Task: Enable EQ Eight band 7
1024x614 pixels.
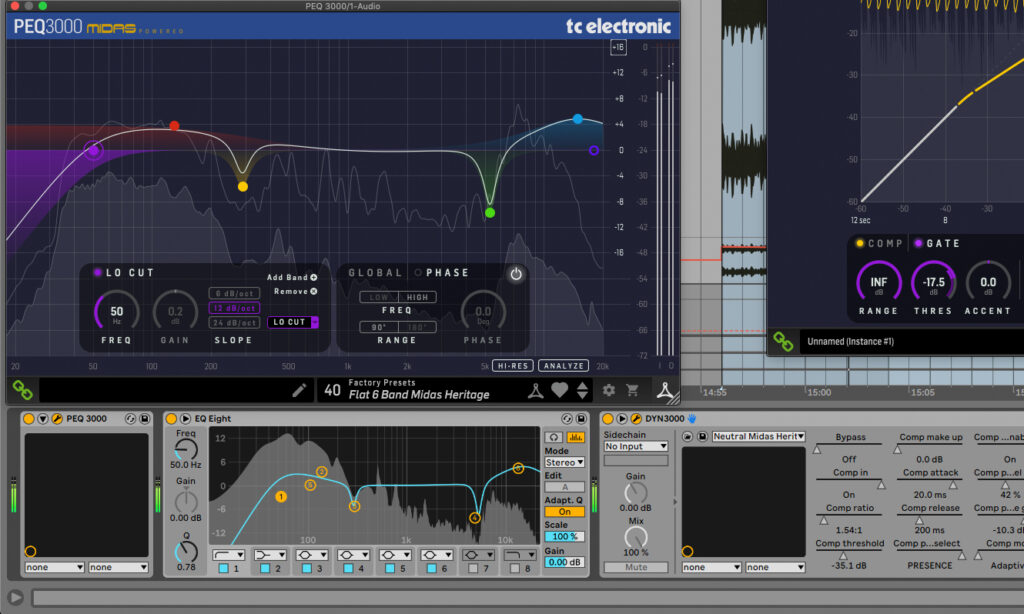Action: [474, 569]
